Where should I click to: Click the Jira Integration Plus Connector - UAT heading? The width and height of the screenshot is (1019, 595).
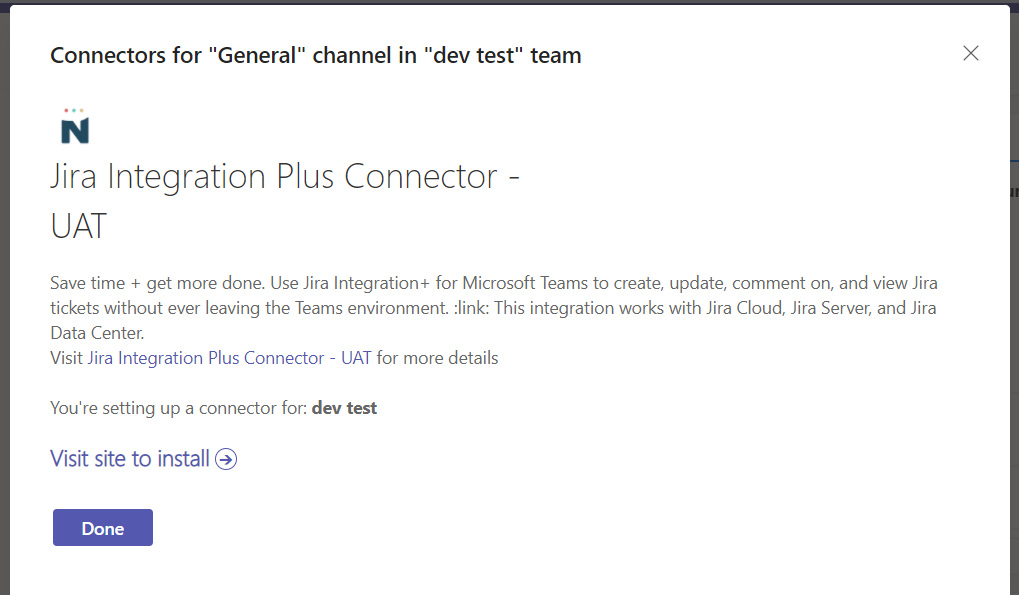[x=285, y=201]
